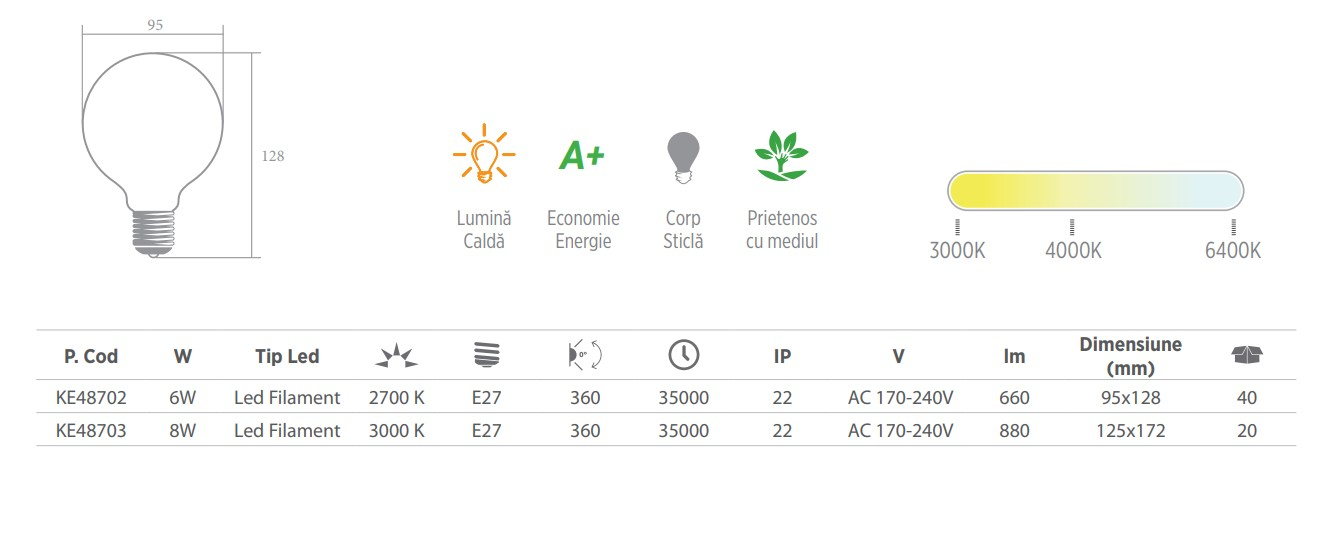This screenshot has height=534, width=1342.
Task: Click the 3000K marker on color scale
Action: click(957, 241)
